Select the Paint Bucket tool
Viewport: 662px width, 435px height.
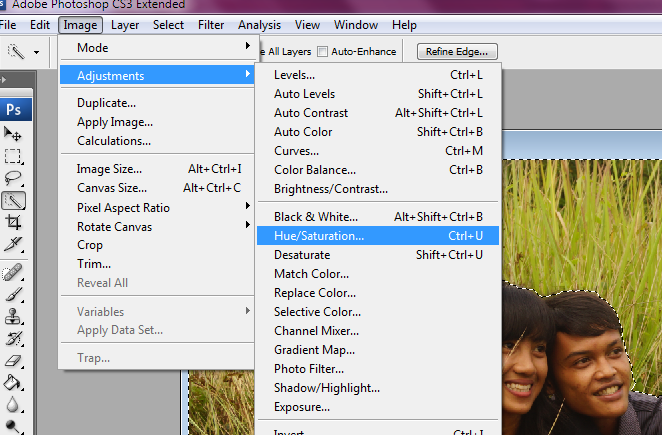[13, 383]
